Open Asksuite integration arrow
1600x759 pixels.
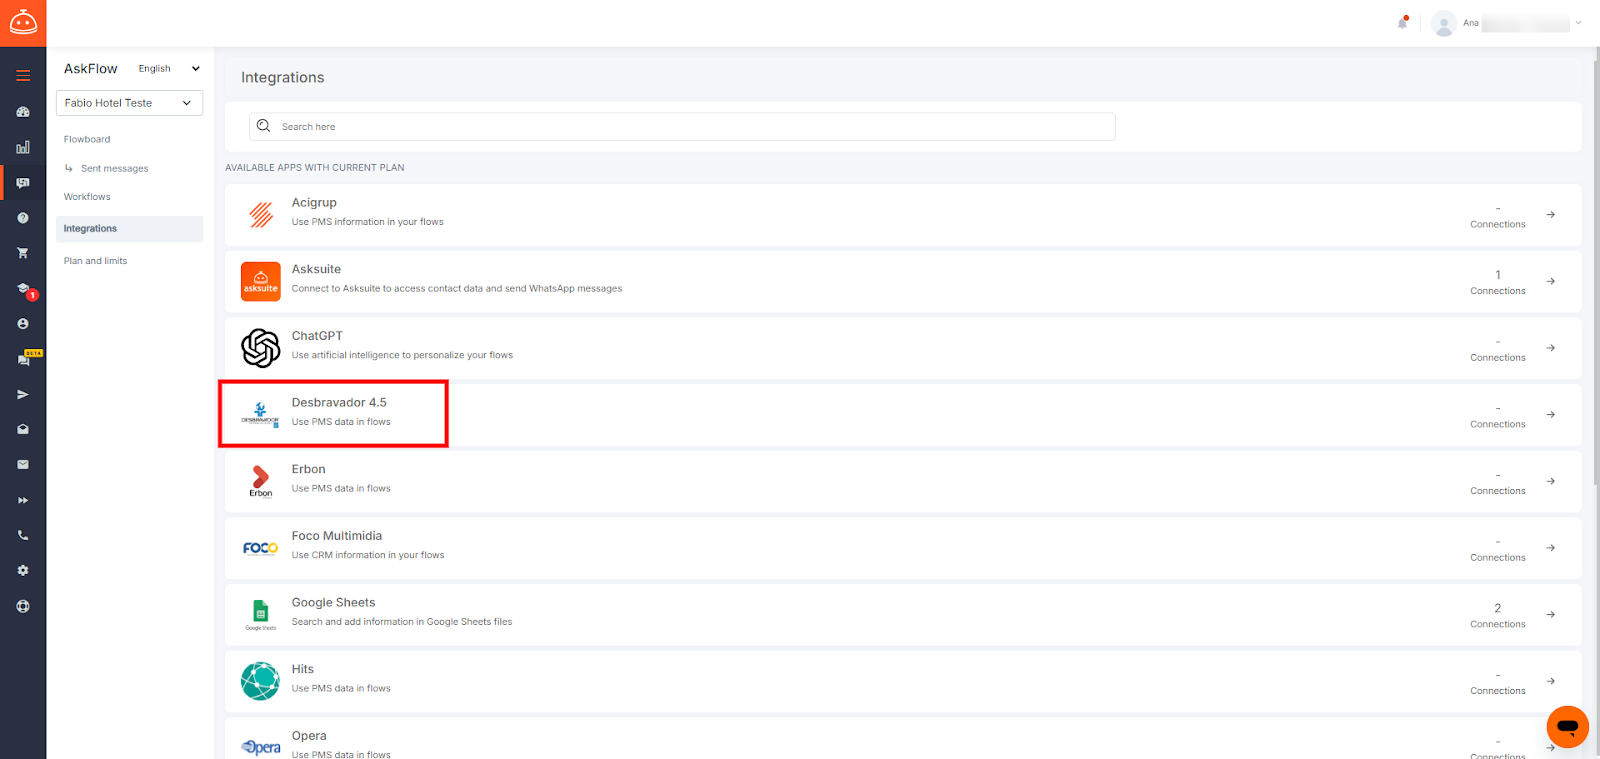(1551, 281)
